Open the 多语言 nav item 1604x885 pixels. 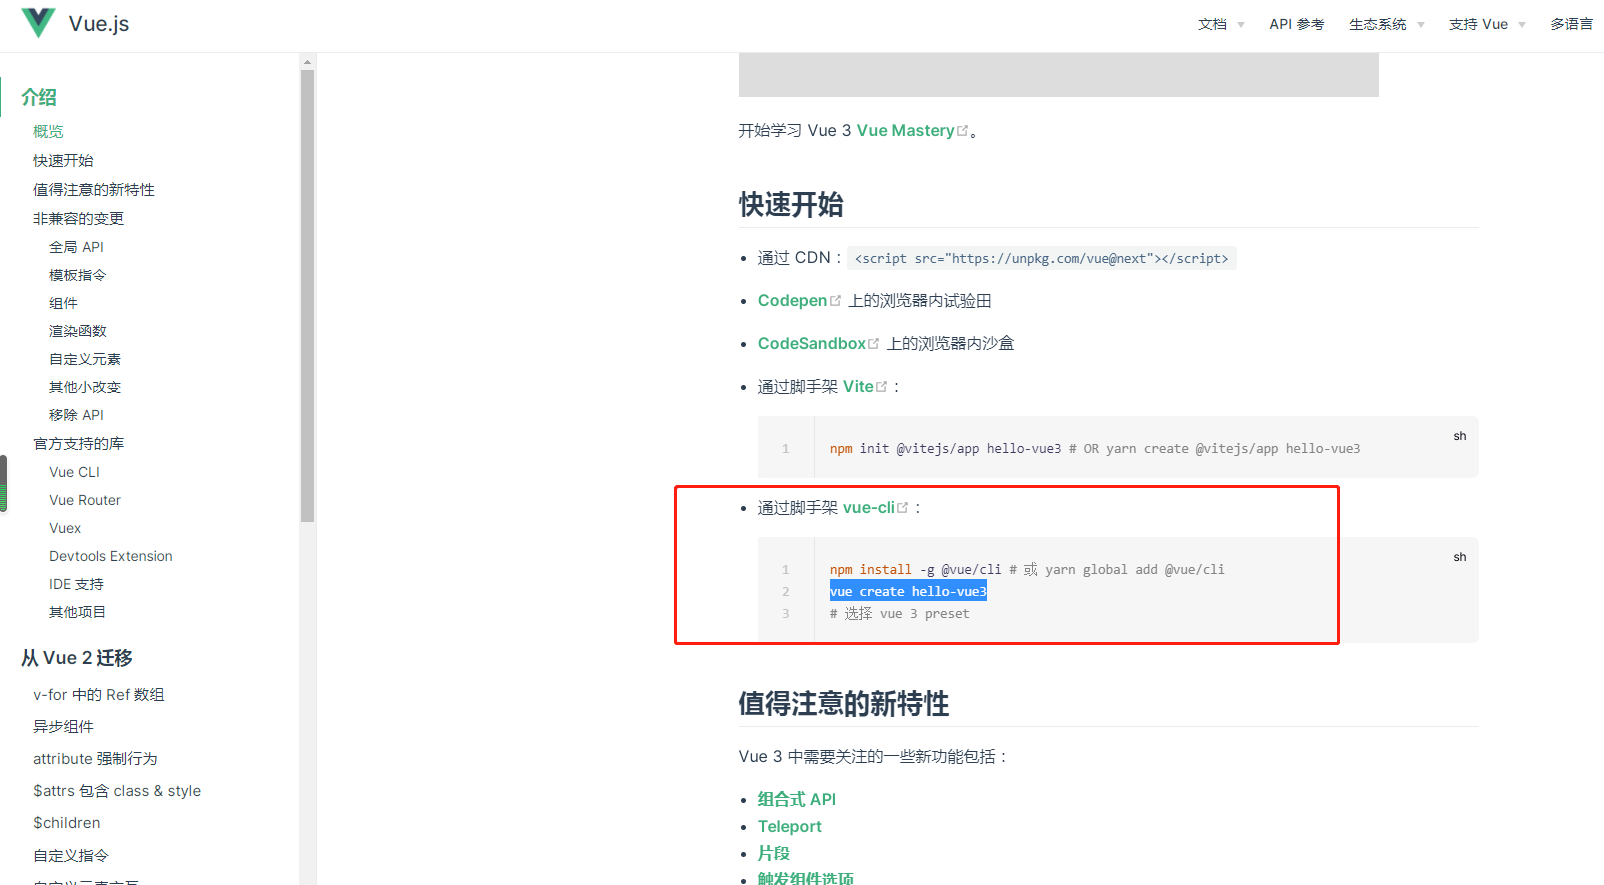[x=1572, y=24]
